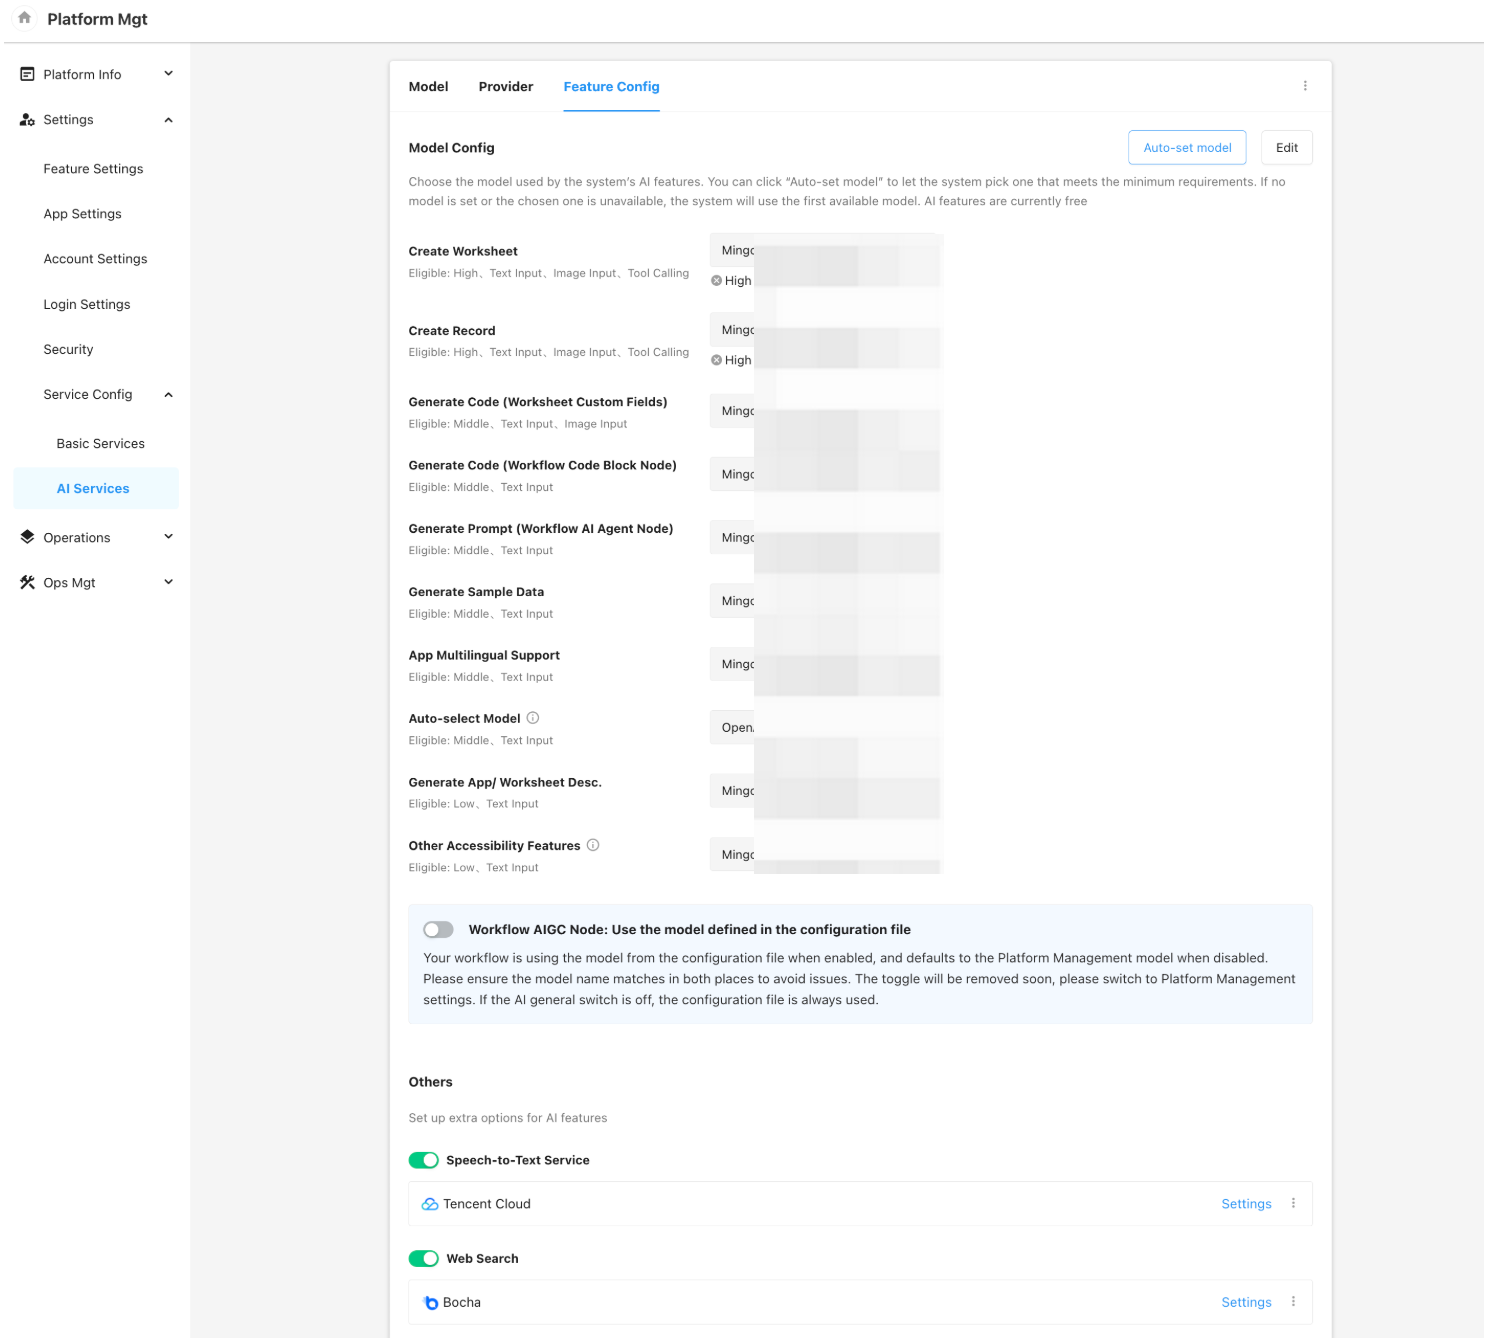
Task: Open Settings link for Tencent Cloud
Action: tap(1246, 1204)
